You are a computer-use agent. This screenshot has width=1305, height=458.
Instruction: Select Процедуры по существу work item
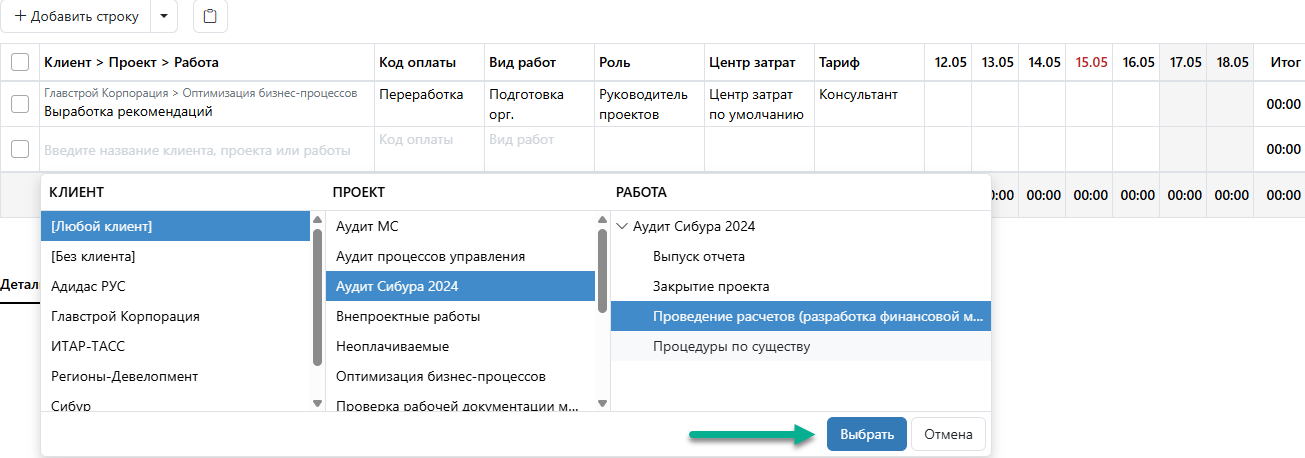click(801, 346)
